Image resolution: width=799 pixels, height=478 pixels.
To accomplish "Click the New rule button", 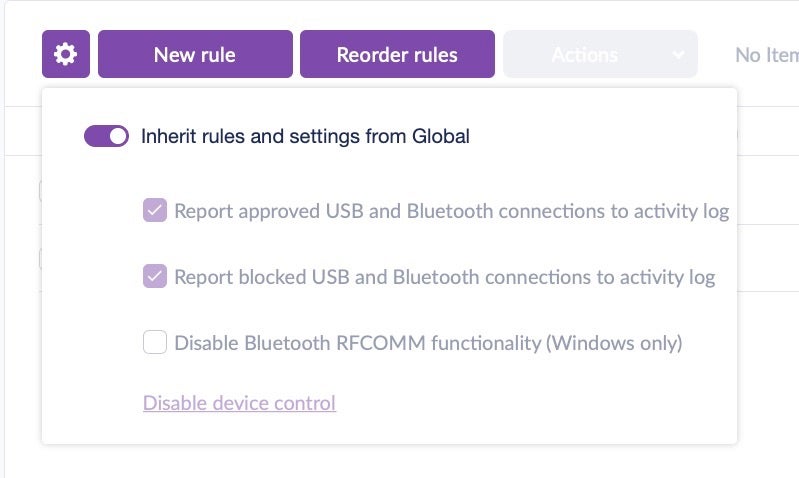I will tap(195, 54).
